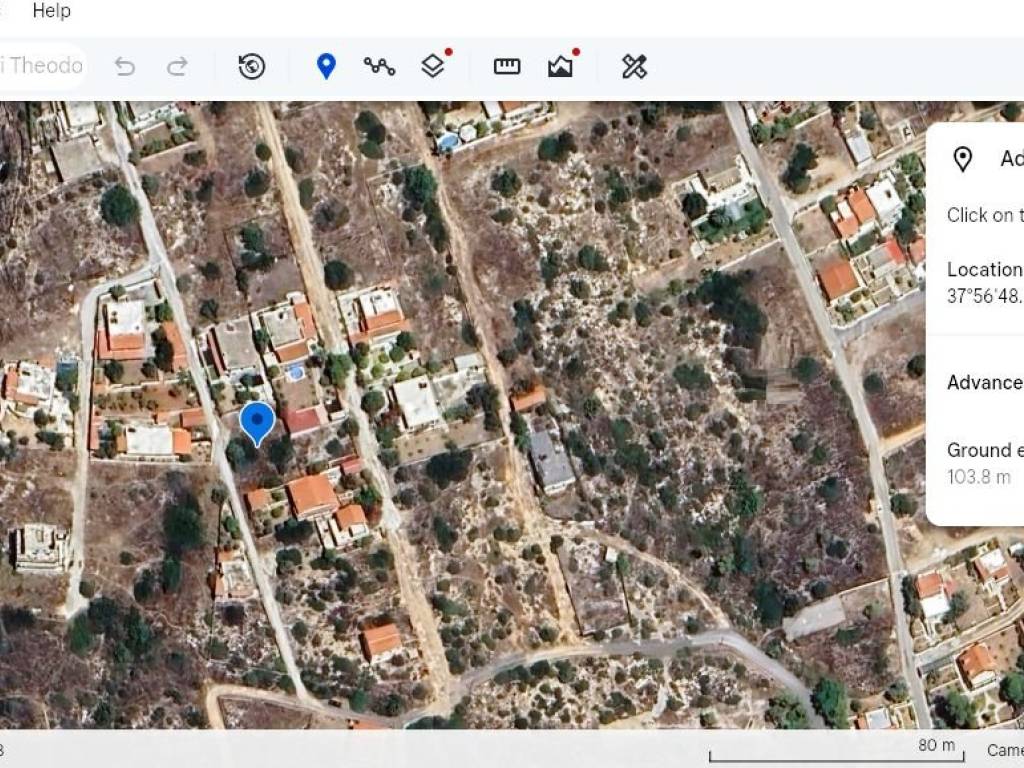Viewport: 1024px width, 768px height.
Task: Click the 80 m scale bar
Action: click(835, 751)
